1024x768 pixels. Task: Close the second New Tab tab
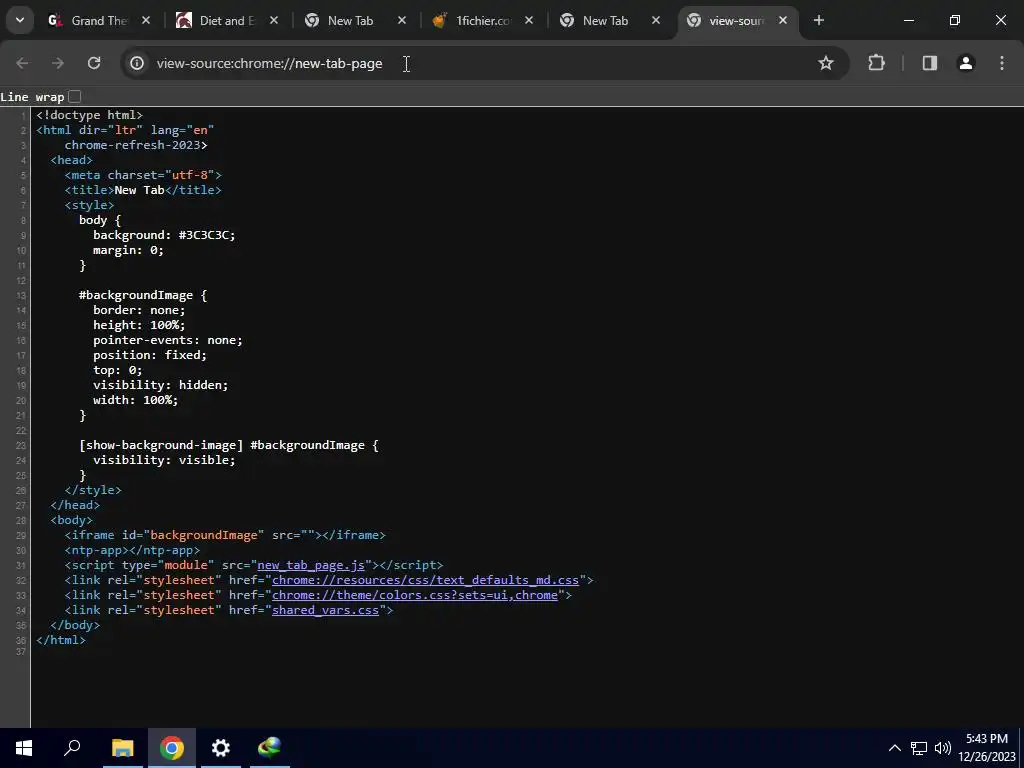tap(656, 20)
